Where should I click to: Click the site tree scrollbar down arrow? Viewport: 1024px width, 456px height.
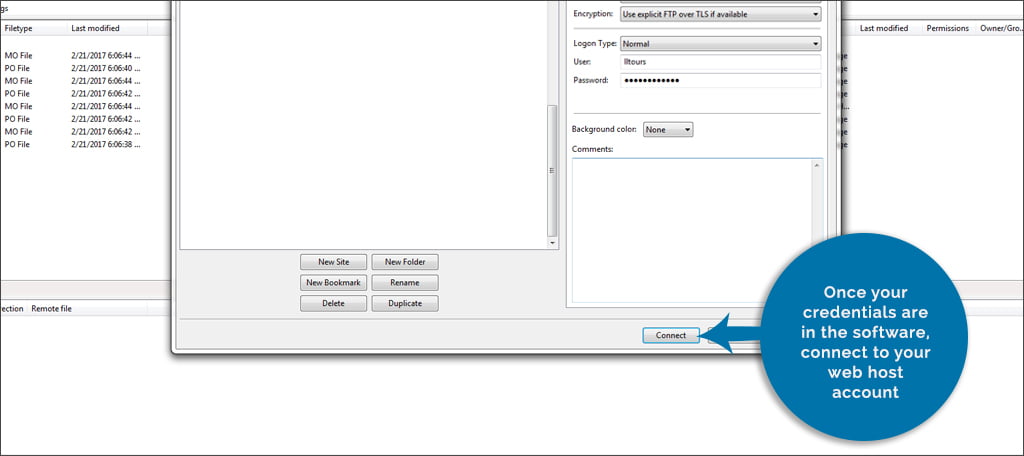click(x=552, y=242)
